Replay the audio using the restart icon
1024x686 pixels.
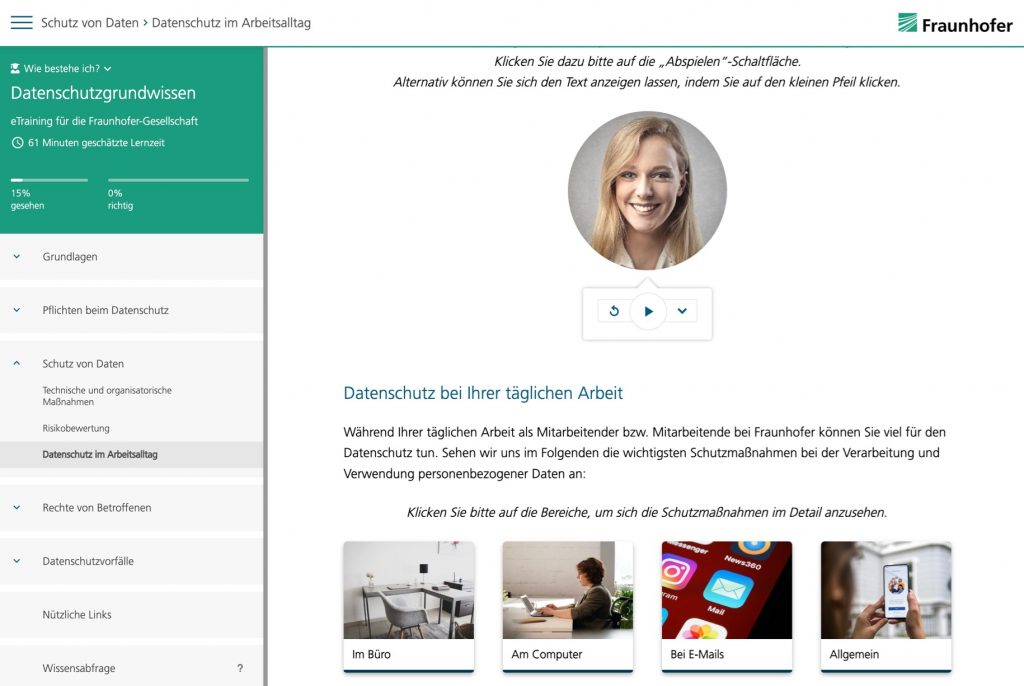pos(613,311)
